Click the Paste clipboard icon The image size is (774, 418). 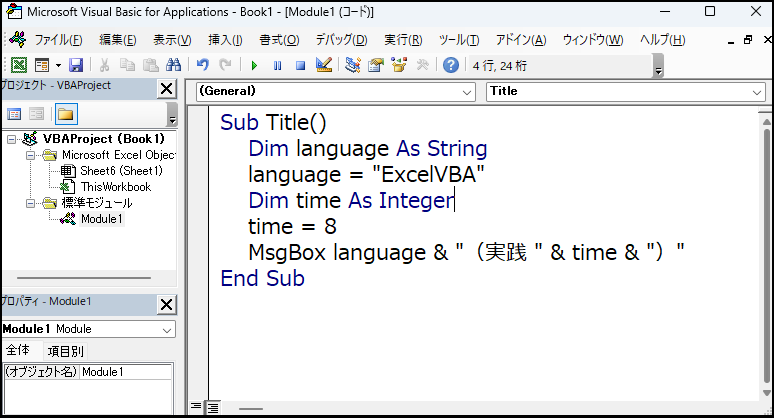point(151,65)
